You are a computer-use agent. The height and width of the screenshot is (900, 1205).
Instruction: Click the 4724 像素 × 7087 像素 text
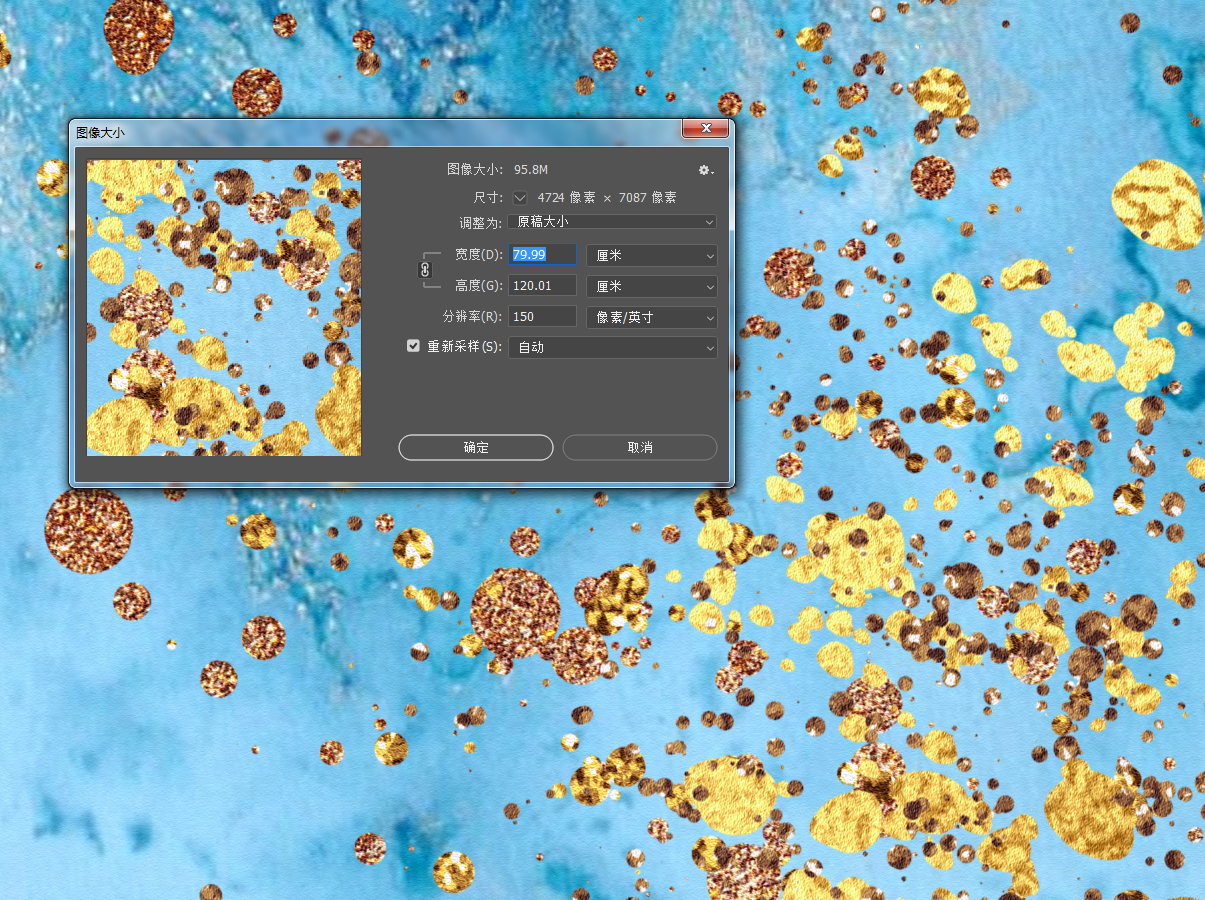click(607, 198)
